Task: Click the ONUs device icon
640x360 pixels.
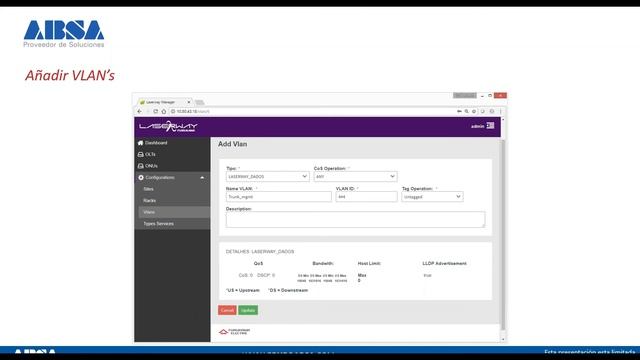Action: (x=140, y=166)
